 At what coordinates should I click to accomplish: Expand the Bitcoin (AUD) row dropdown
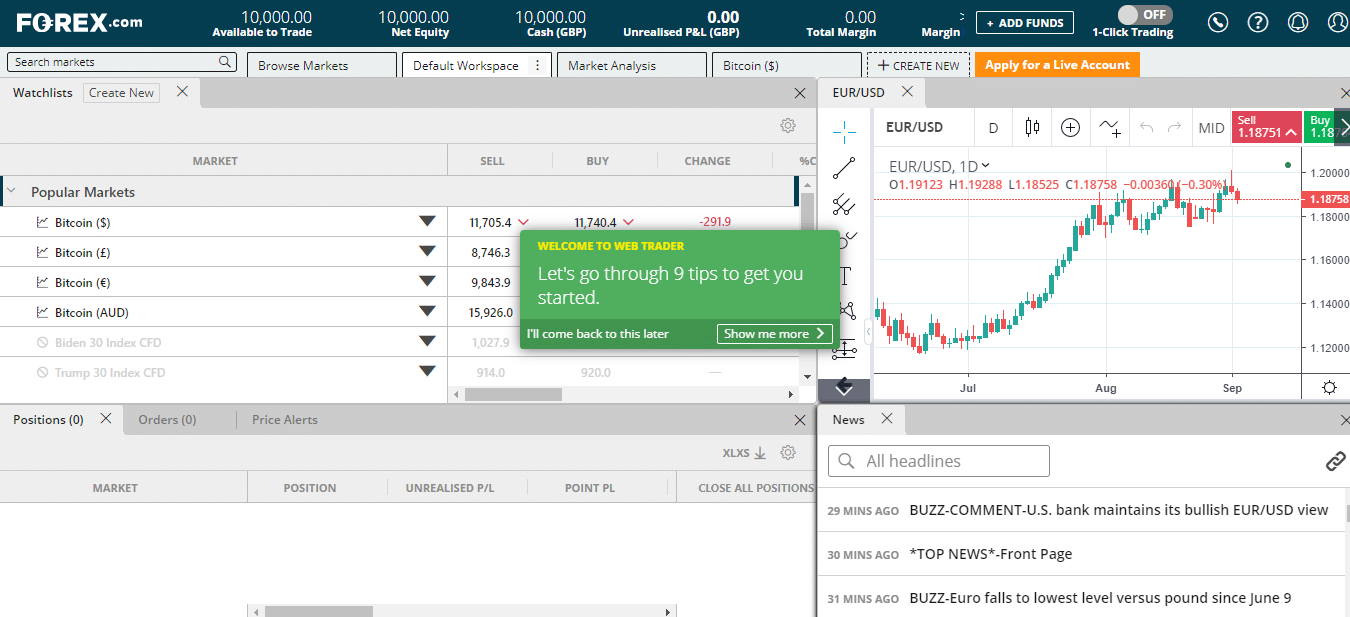tap(427, 312)
